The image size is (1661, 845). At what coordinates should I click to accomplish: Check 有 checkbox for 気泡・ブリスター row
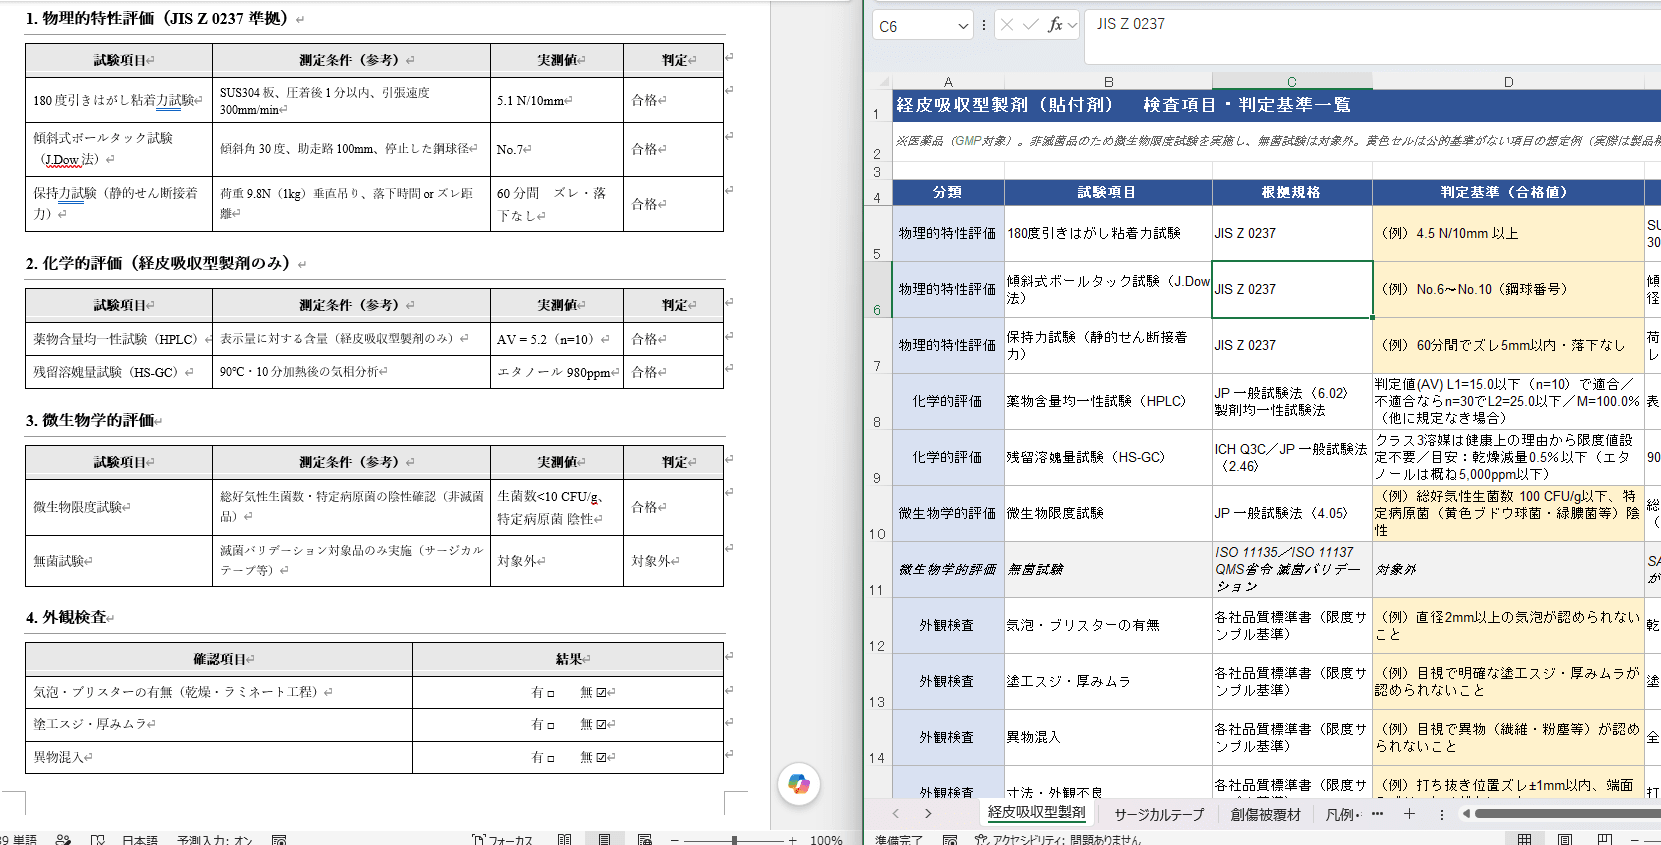[x=550, y=693]
